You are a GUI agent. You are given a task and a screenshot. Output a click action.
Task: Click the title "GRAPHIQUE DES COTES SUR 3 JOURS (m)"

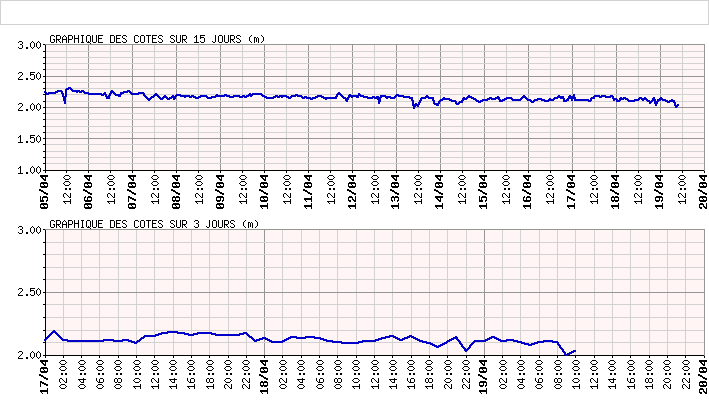coord(154,224)
